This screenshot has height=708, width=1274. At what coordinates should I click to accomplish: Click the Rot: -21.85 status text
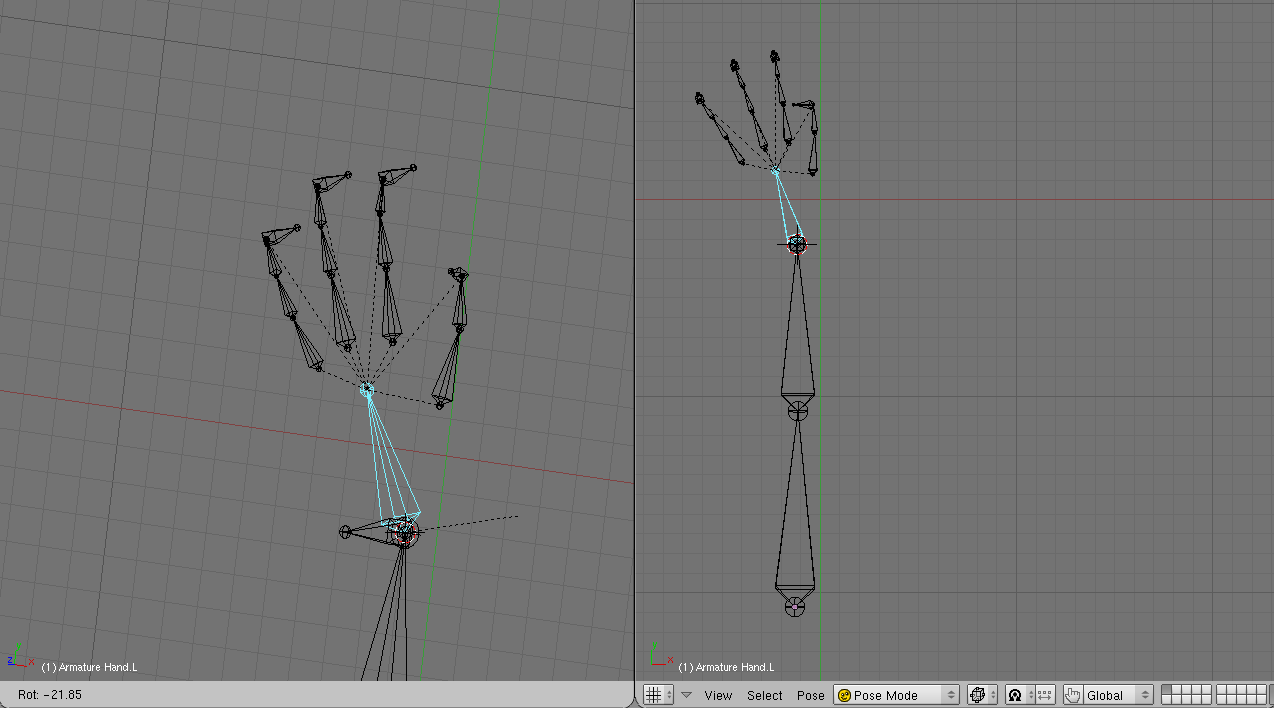pyautogui.click(x=50, y=694)
